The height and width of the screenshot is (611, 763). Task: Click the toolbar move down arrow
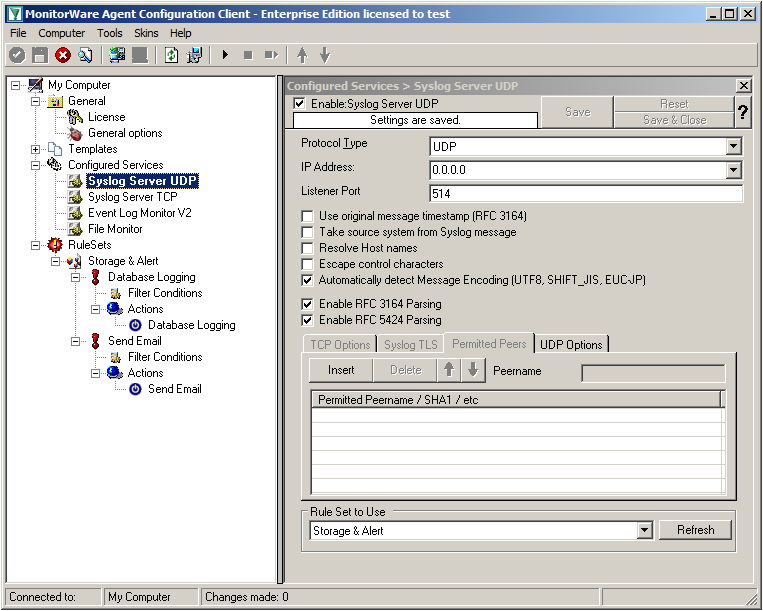[325, 55]
